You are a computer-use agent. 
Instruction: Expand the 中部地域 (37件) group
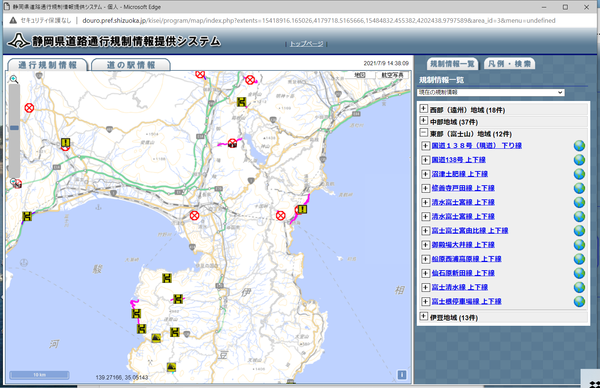point(423,121)
